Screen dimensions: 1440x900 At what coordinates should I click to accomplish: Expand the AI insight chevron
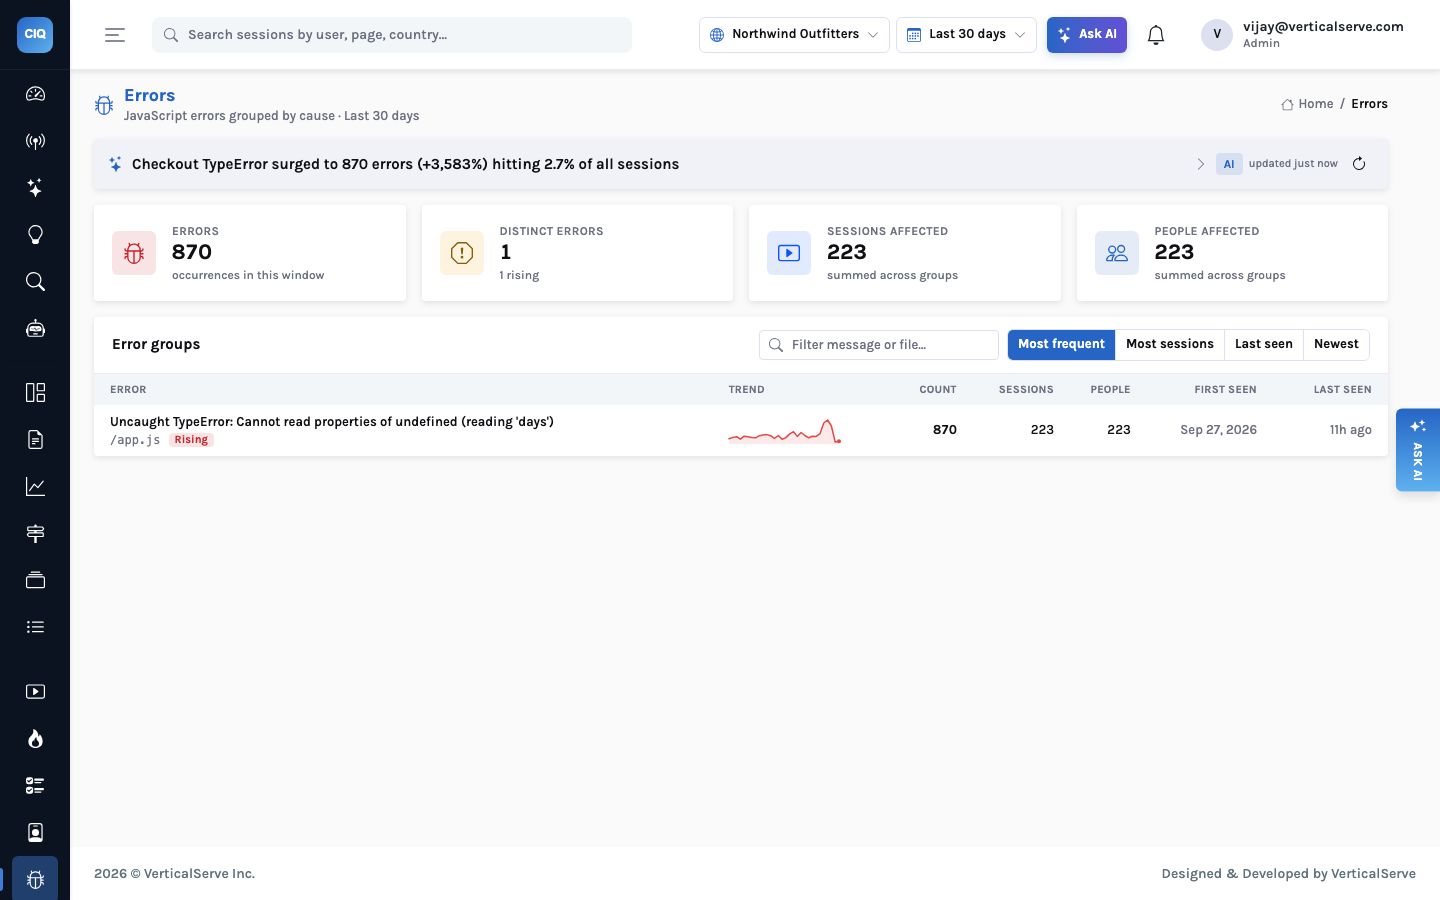pyautogui.click(x=1200, y=164)
